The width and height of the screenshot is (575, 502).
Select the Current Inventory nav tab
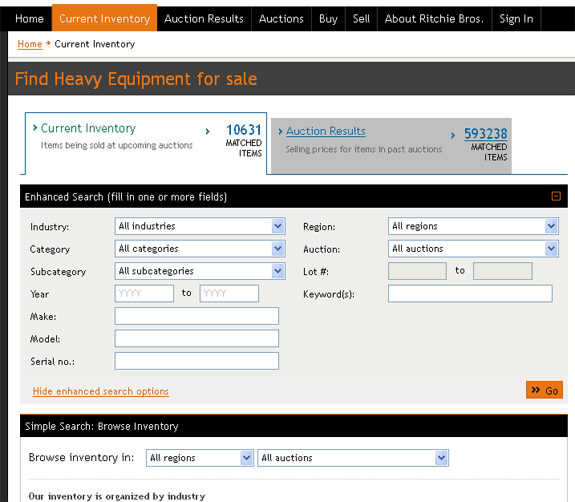click(105, 18)
